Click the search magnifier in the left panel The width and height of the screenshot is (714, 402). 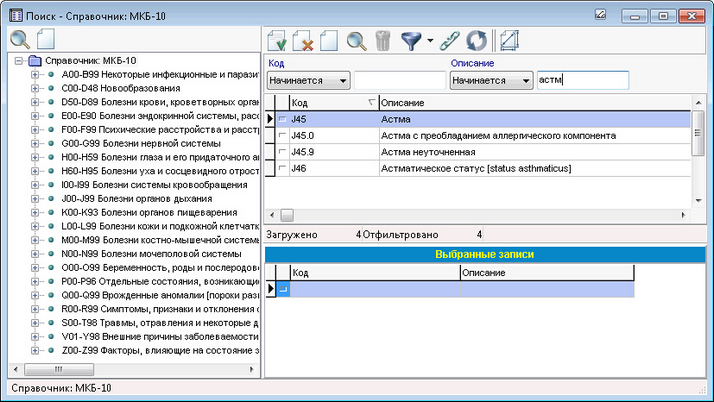pyautogui.click(x=20, y=39)
